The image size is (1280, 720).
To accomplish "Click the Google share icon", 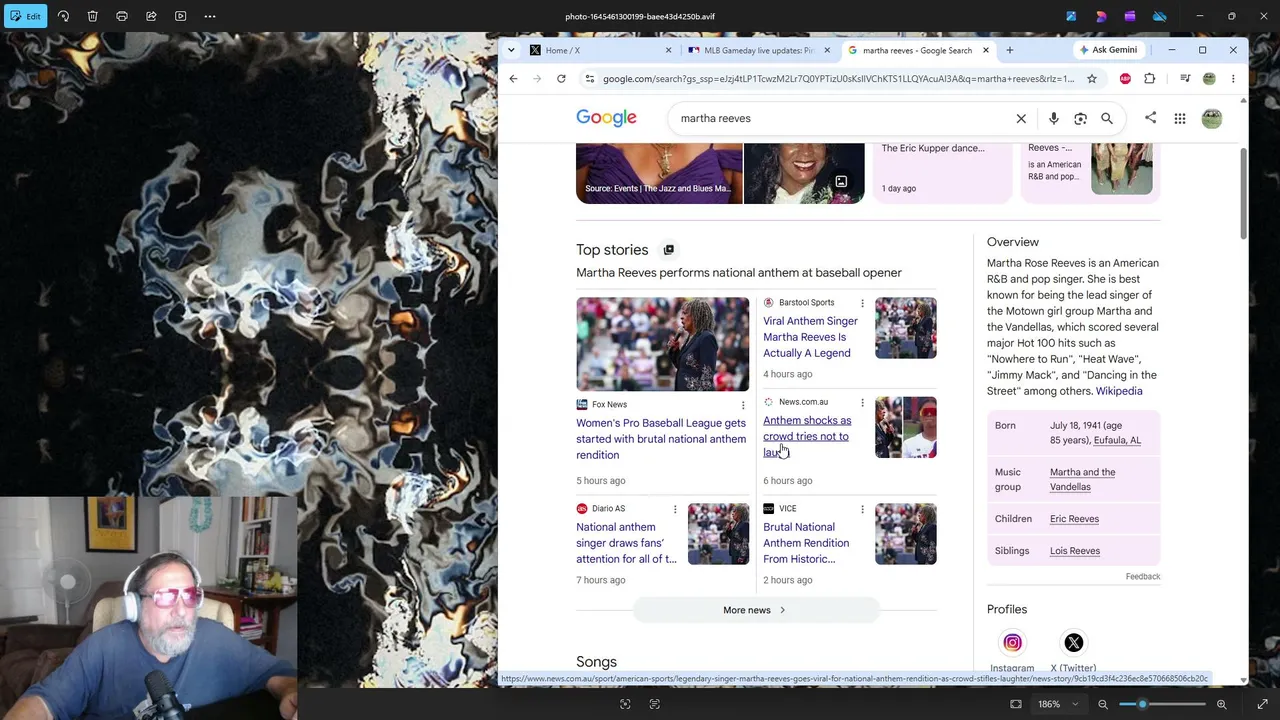I will click(x=1150, y=118).
